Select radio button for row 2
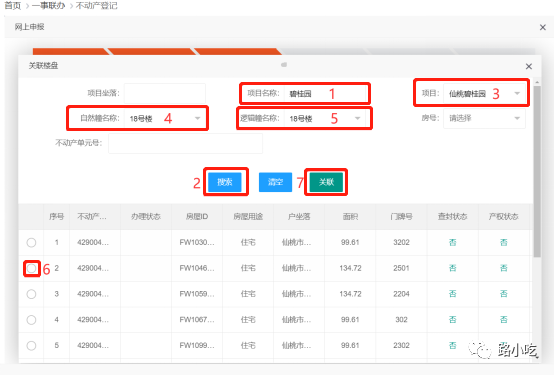Screen dimensions: 554x375 tap(31, 268)
